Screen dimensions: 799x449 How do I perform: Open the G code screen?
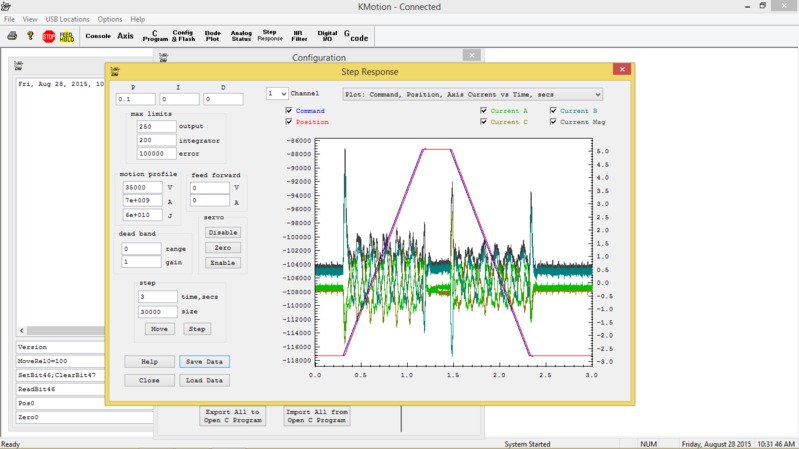356,36
